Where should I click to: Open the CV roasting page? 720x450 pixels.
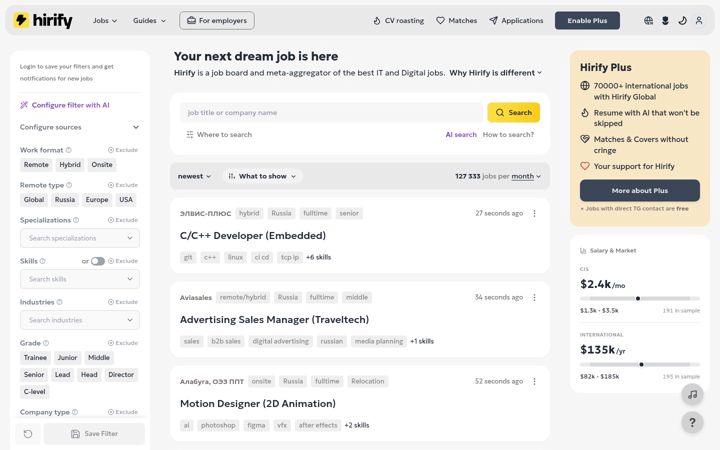[398, 21]
